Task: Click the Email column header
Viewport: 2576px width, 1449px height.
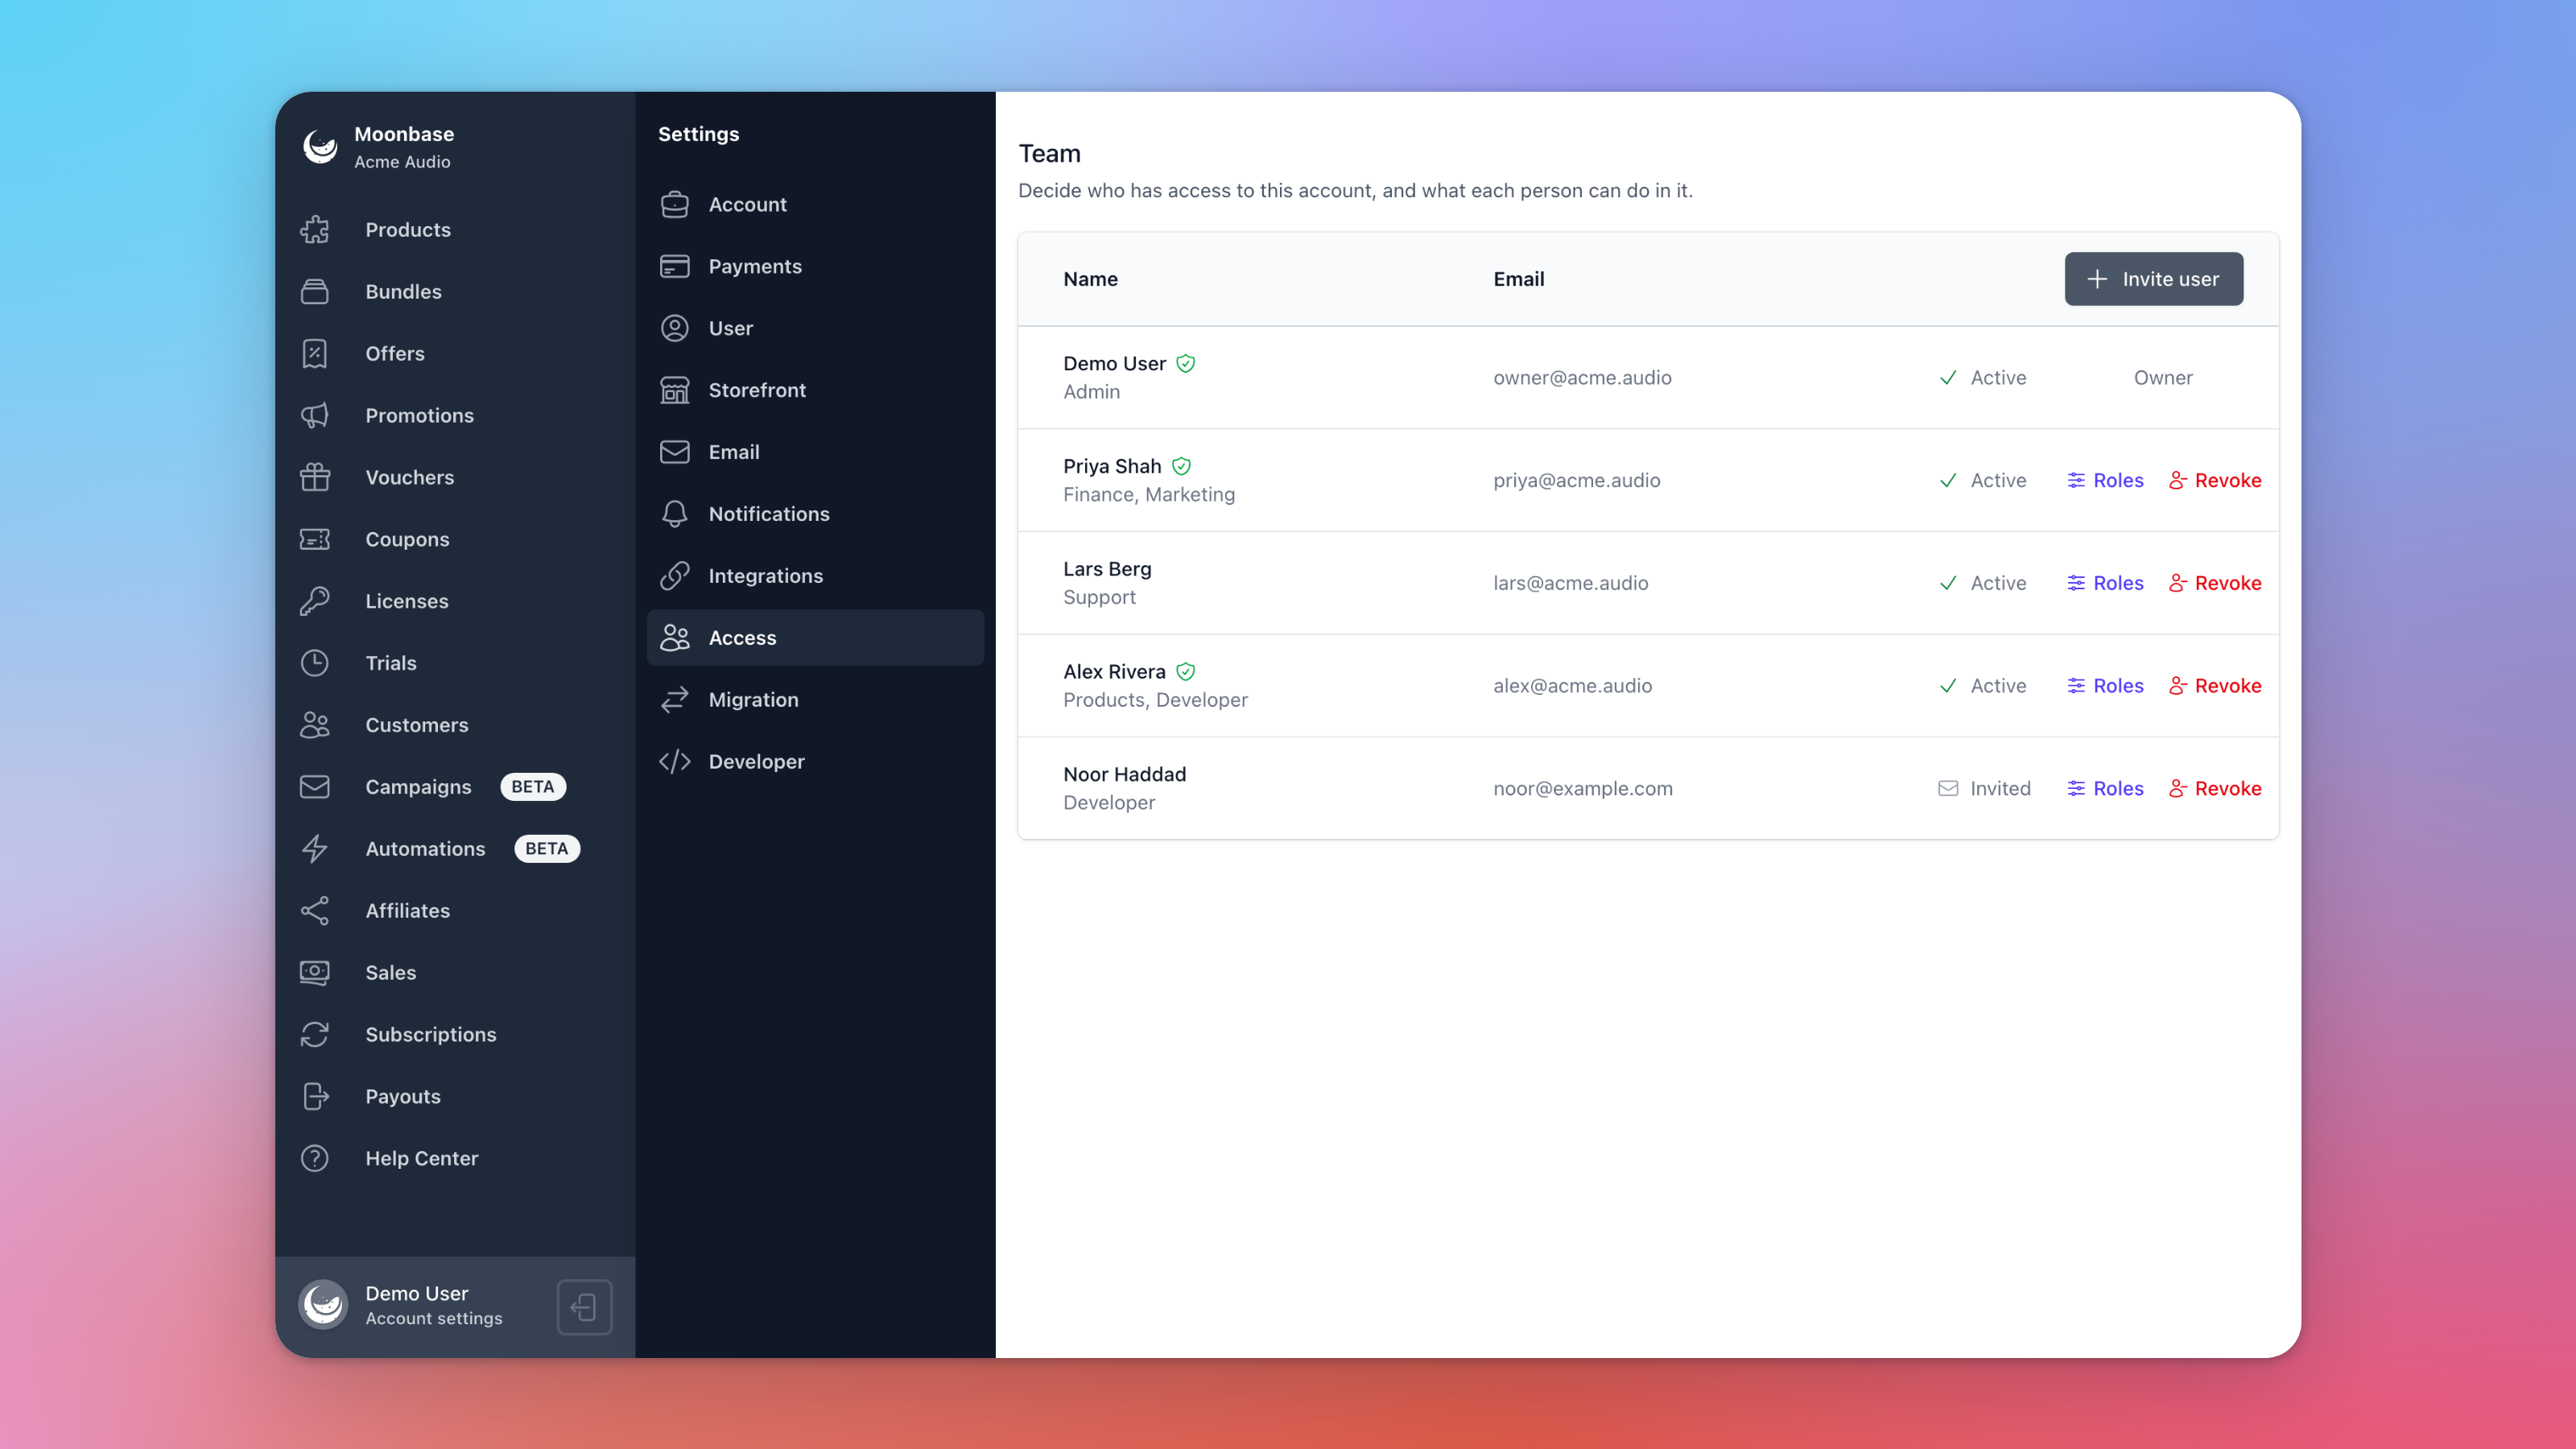Action: [1518, 279]
